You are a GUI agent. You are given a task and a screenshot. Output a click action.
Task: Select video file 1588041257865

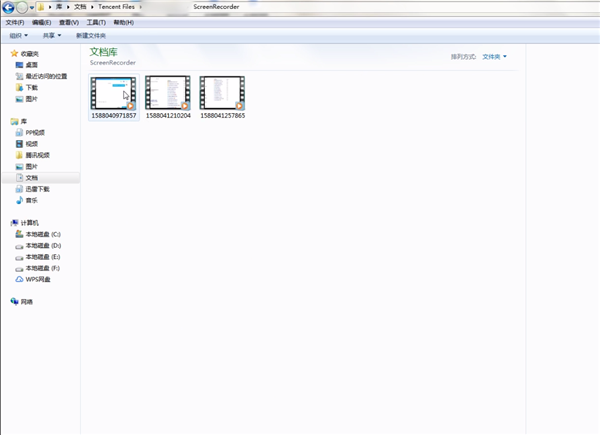223,98
